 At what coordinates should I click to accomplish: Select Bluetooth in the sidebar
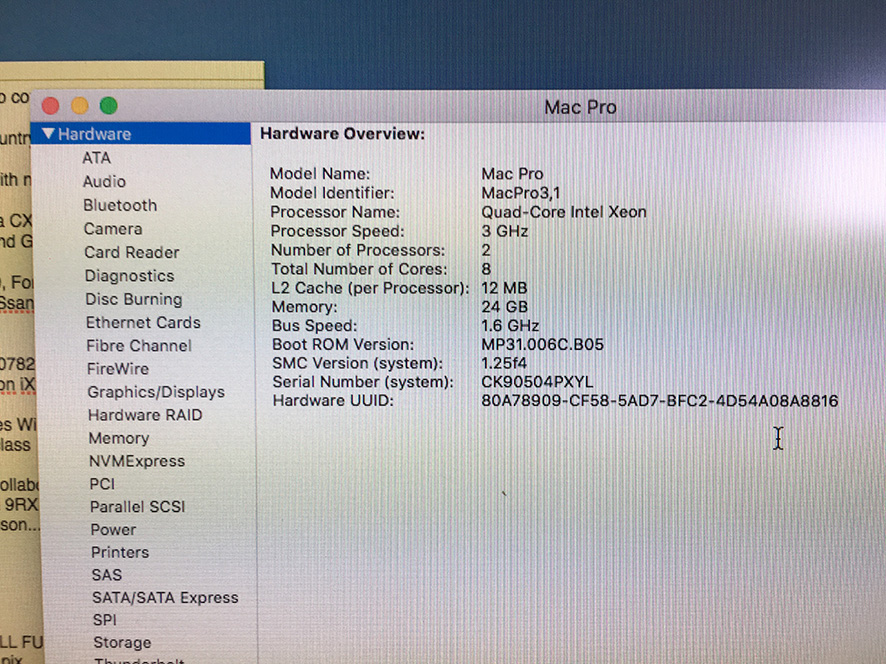tap(120, 205)
